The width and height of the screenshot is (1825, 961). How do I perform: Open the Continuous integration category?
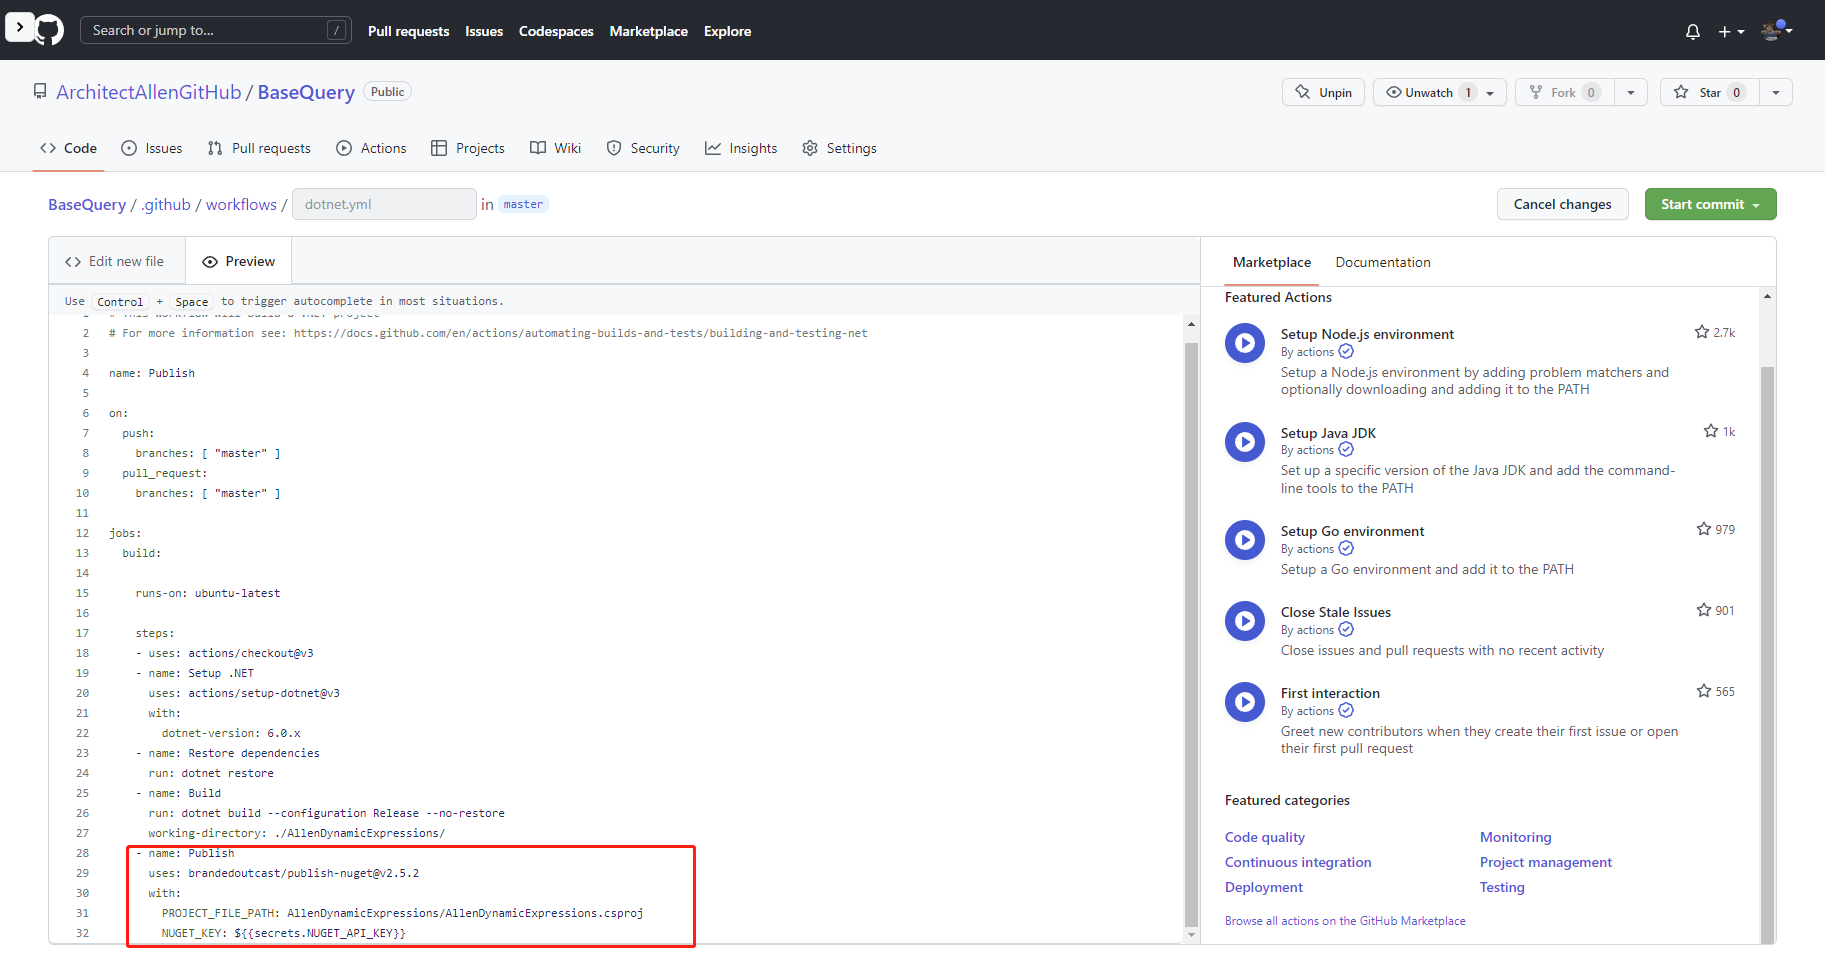coord(1298,862)
